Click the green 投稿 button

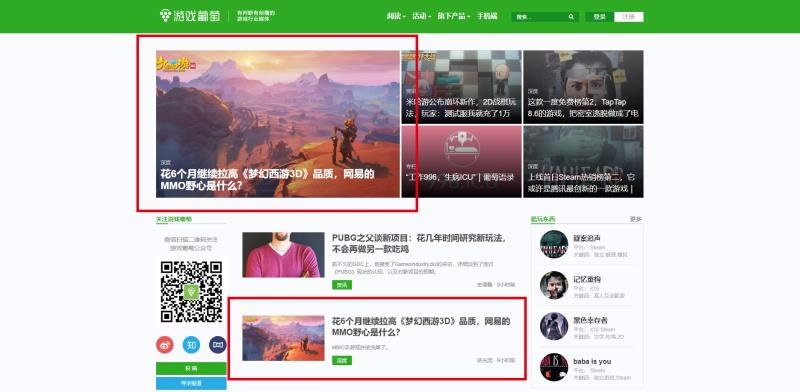pos(191,369)
